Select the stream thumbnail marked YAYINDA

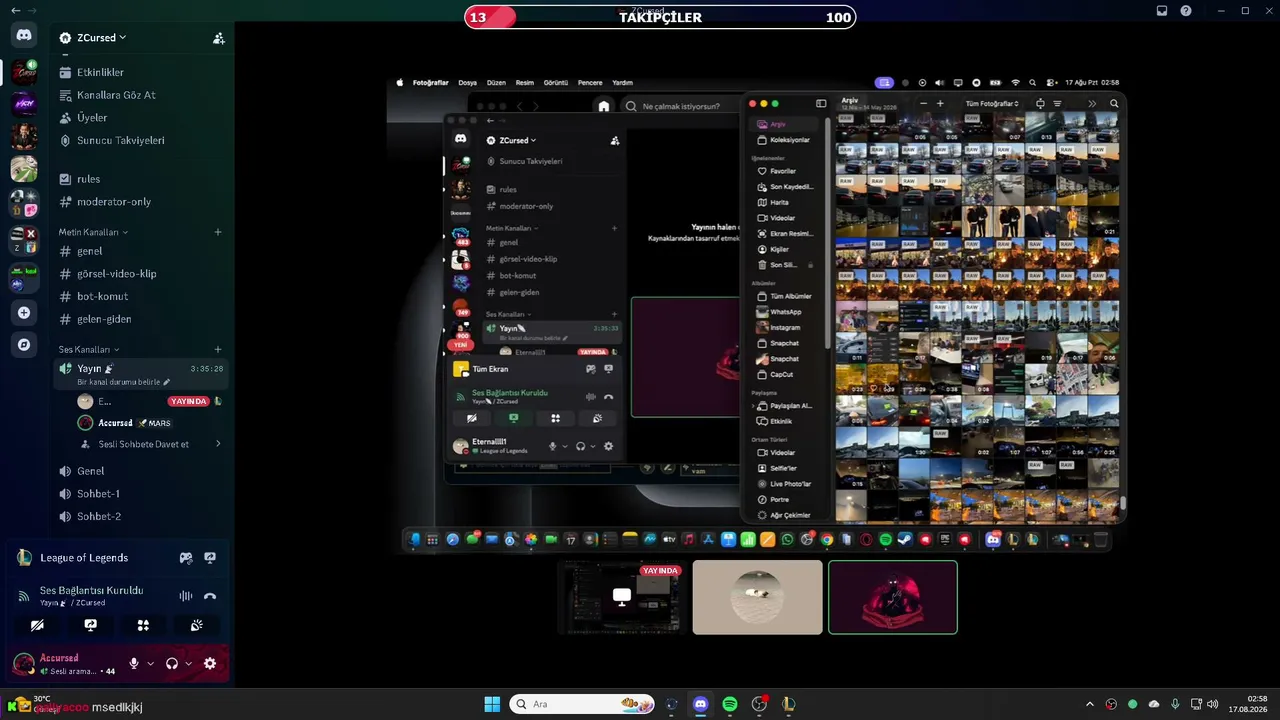tap(622, 597)
